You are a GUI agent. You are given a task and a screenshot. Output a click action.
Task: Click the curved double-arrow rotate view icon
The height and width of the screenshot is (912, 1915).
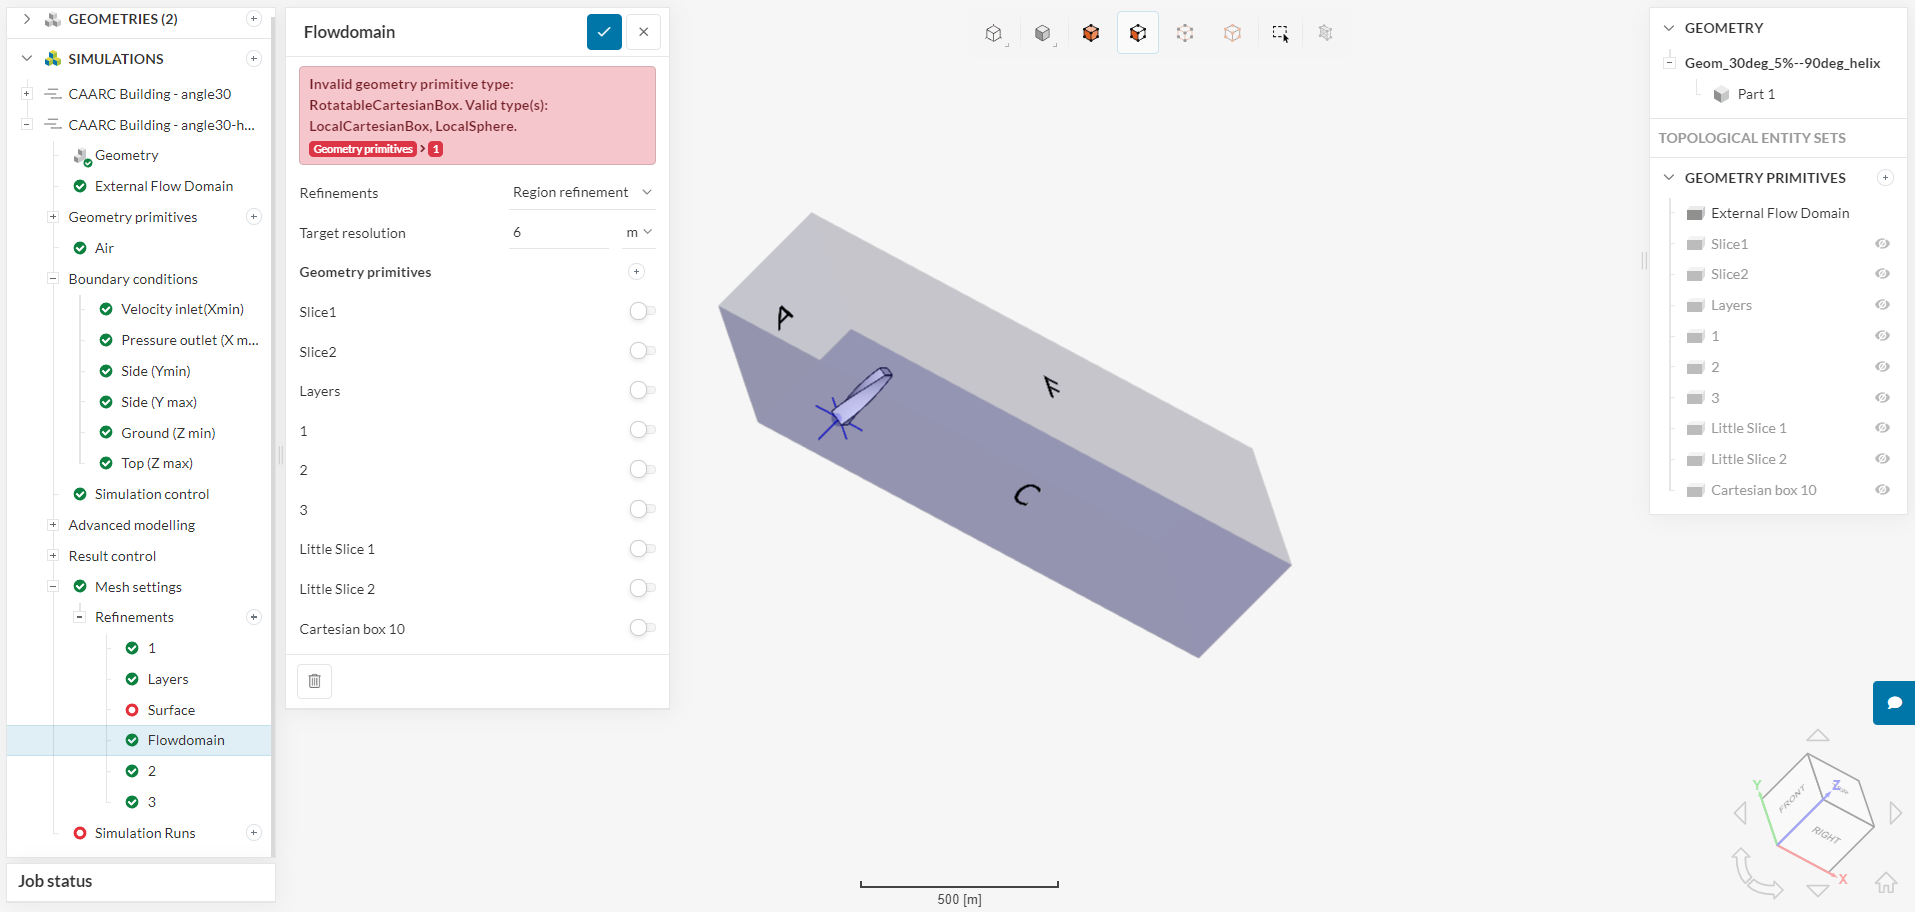point(1756,873)
